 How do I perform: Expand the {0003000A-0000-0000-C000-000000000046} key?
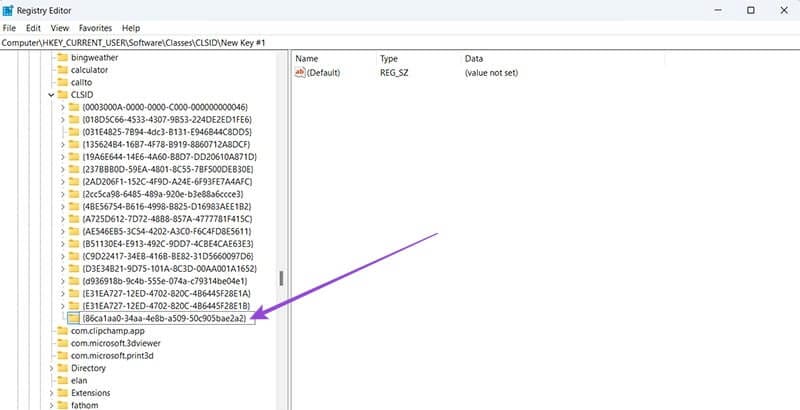tap(62, 107)
